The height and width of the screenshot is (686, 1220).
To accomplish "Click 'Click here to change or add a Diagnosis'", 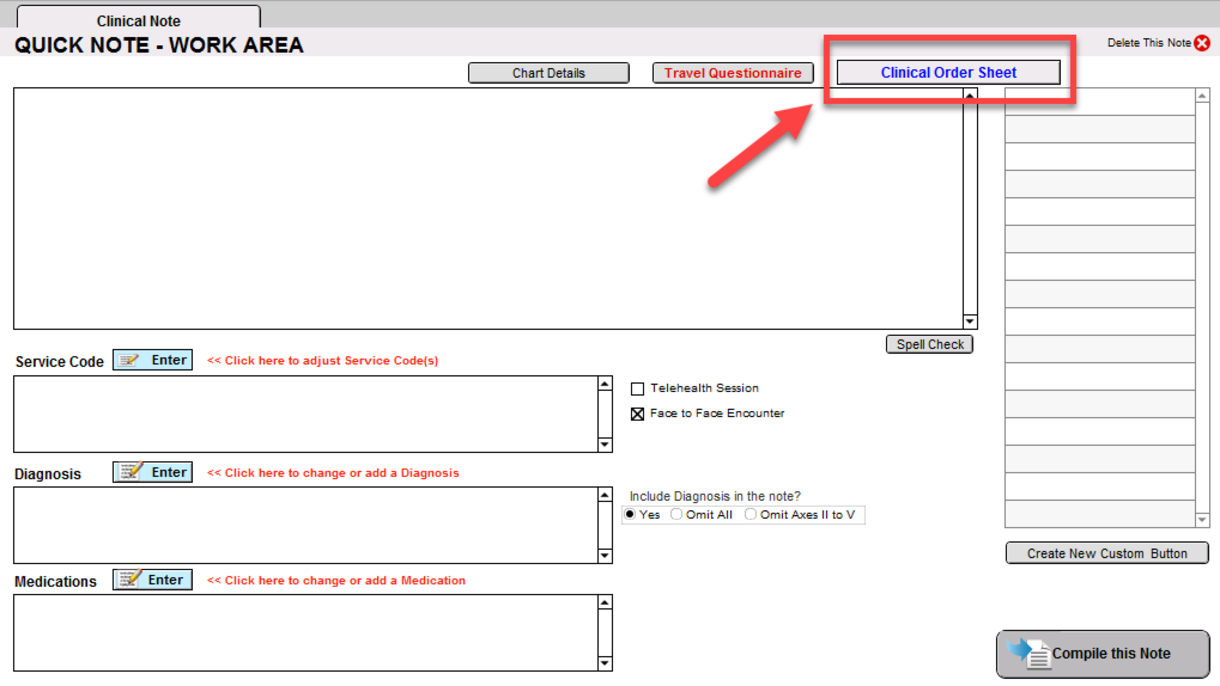I will coord(333,473).
